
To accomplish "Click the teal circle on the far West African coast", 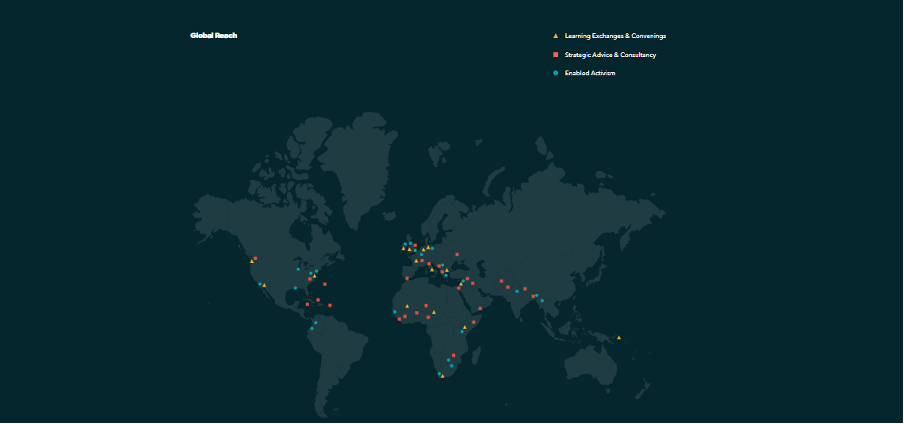I will (x=394, y=311).
